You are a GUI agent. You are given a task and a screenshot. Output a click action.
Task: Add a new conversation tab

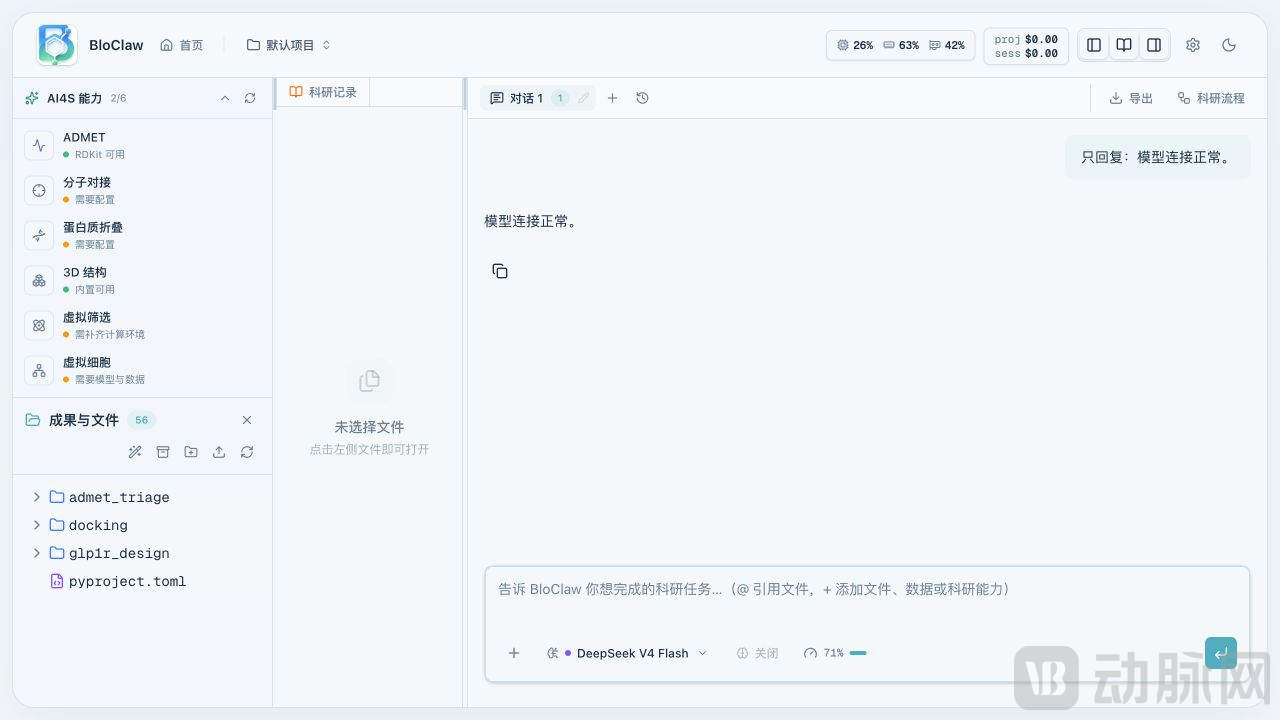coord(613,98)
